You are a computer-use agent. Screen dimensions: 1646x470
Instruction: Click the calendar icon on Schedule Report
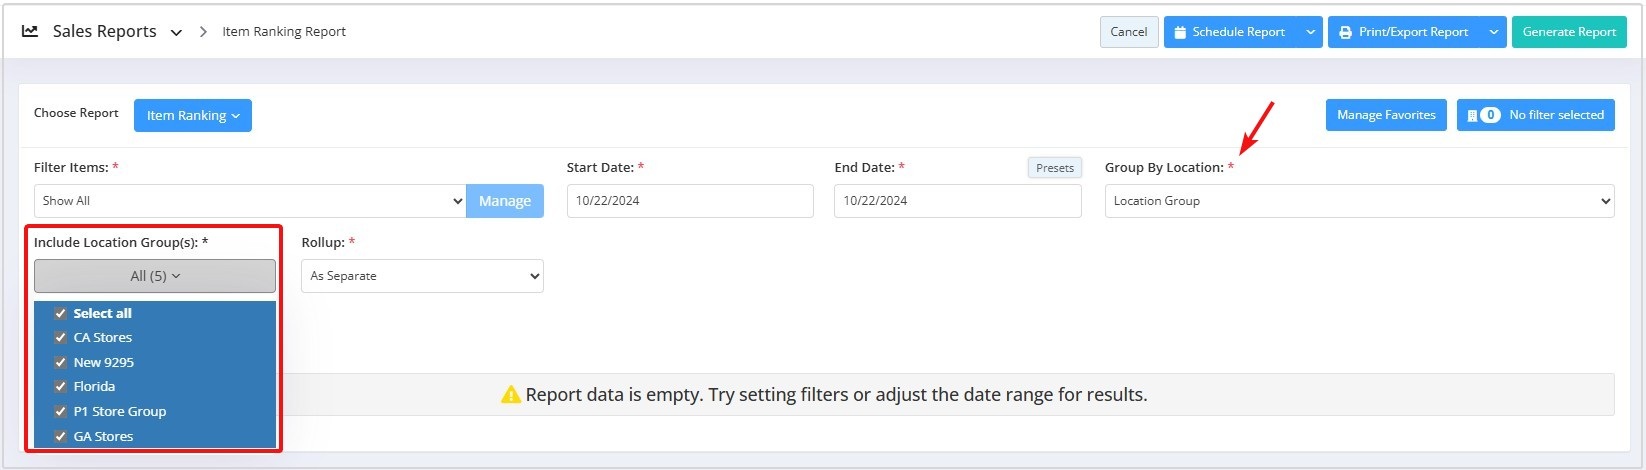tap(1180, 32)
